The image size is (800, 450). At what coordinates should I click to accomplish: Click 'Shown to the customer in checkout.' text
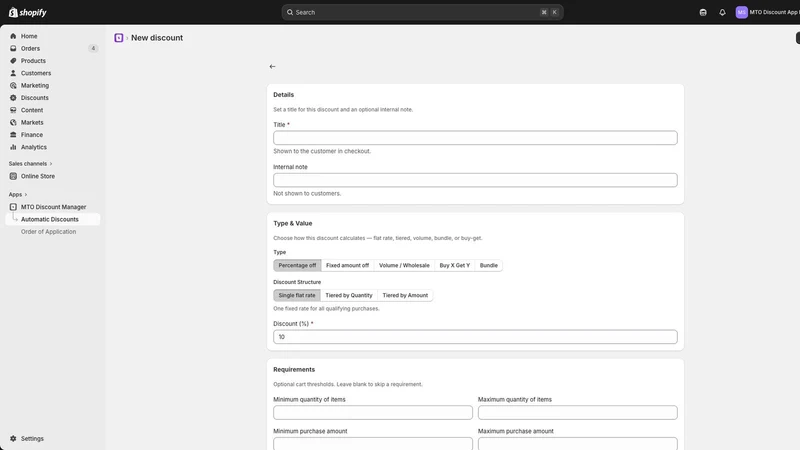[322, 151]
